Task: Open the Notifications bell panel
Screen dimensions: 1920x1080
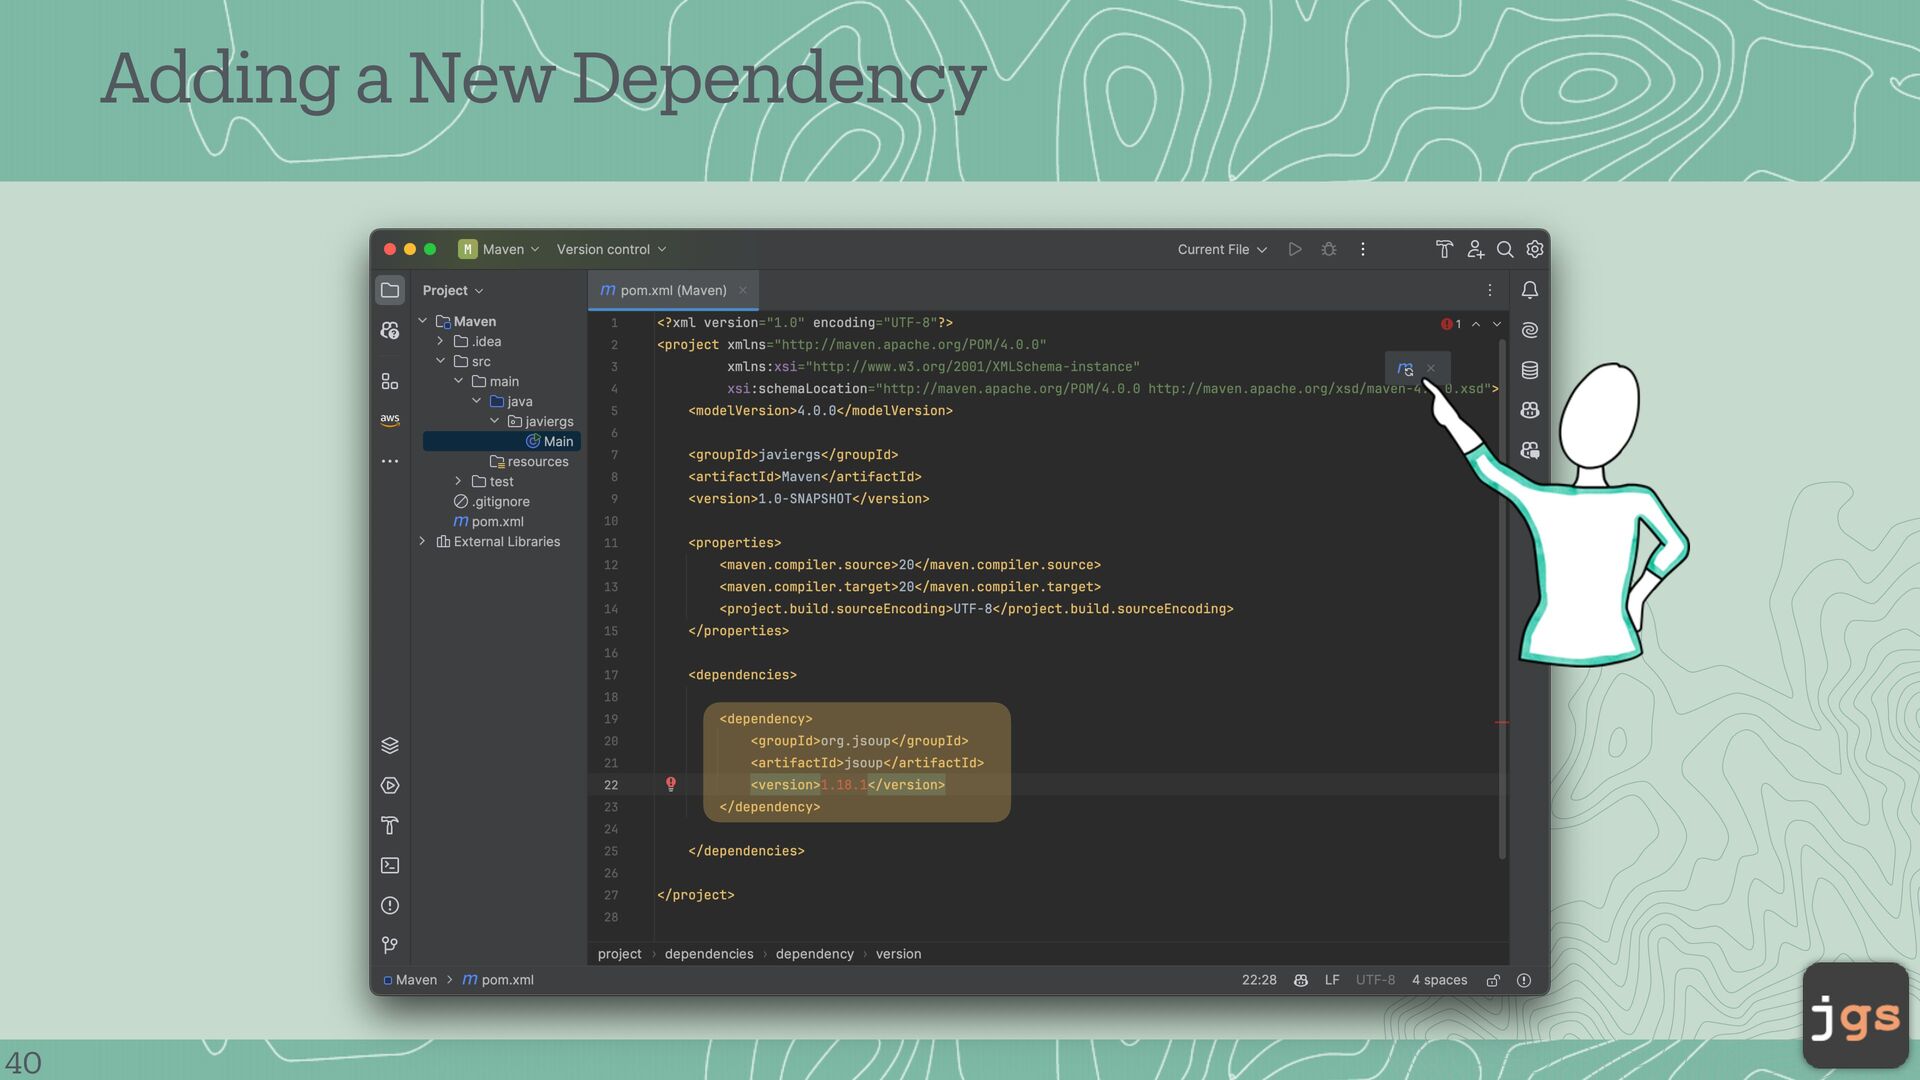Action: pos(1529,290)
